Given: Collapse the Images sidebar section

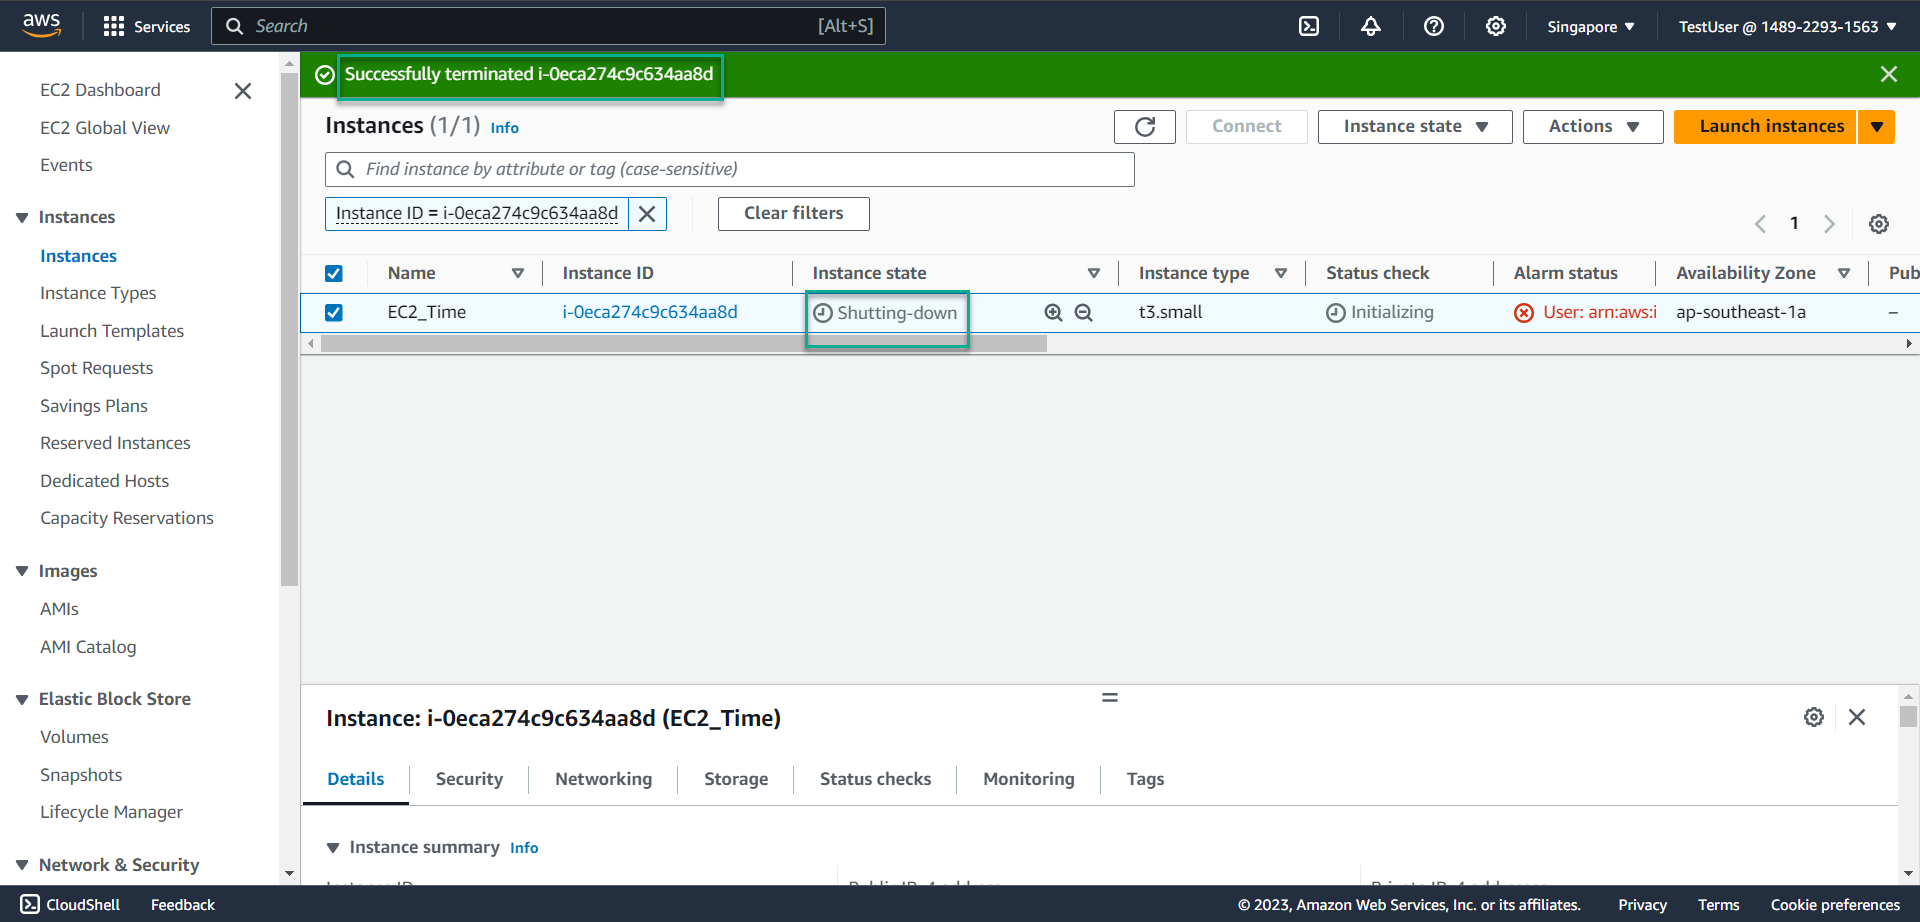Looking at the screenshot, I should coord(22,571).
